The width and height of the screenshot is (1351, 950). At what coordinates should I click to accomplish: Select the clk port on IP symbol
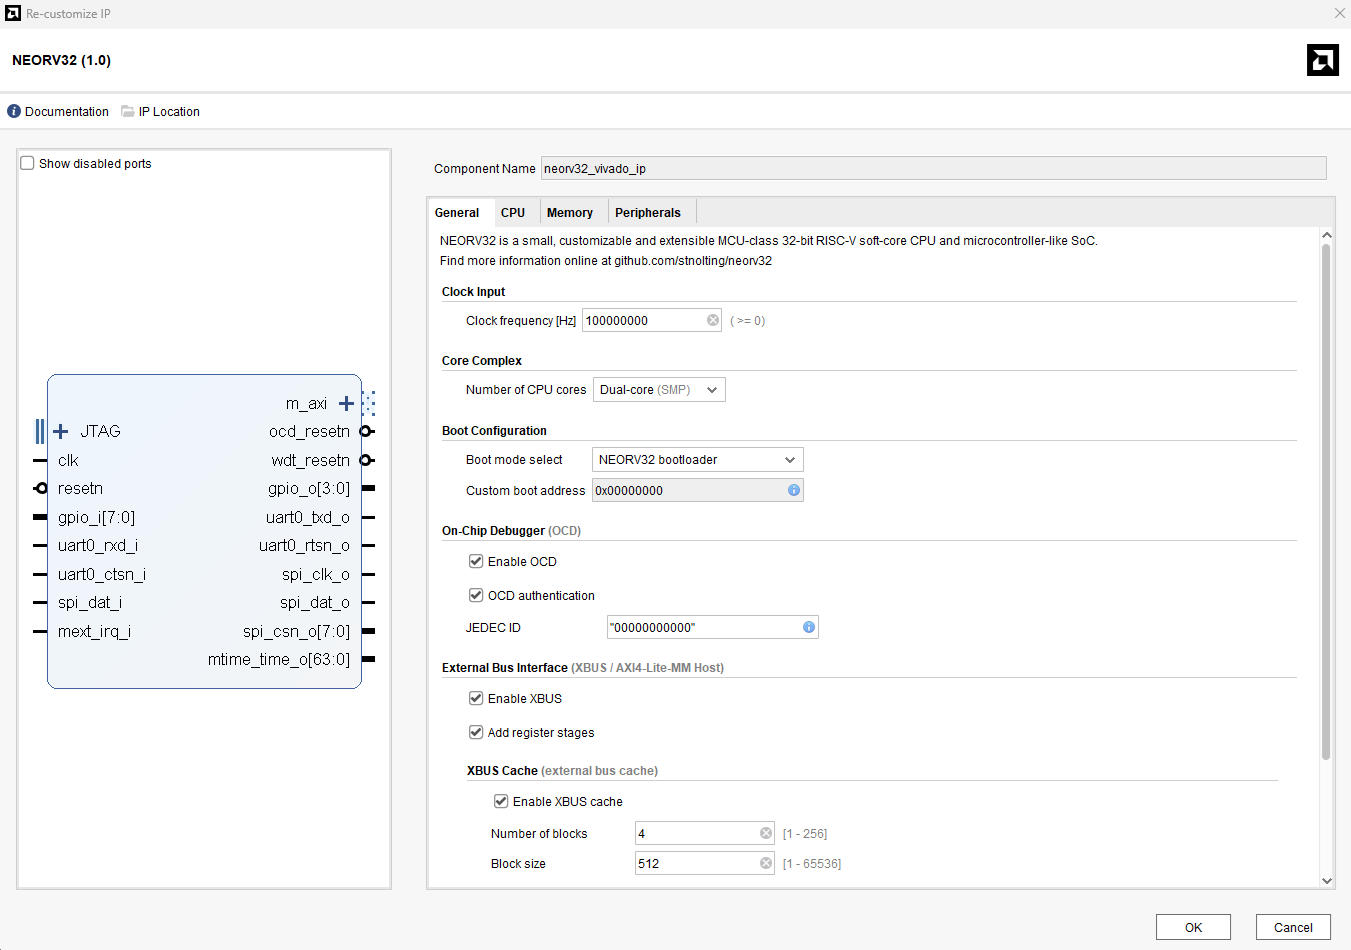click(68, 460)
